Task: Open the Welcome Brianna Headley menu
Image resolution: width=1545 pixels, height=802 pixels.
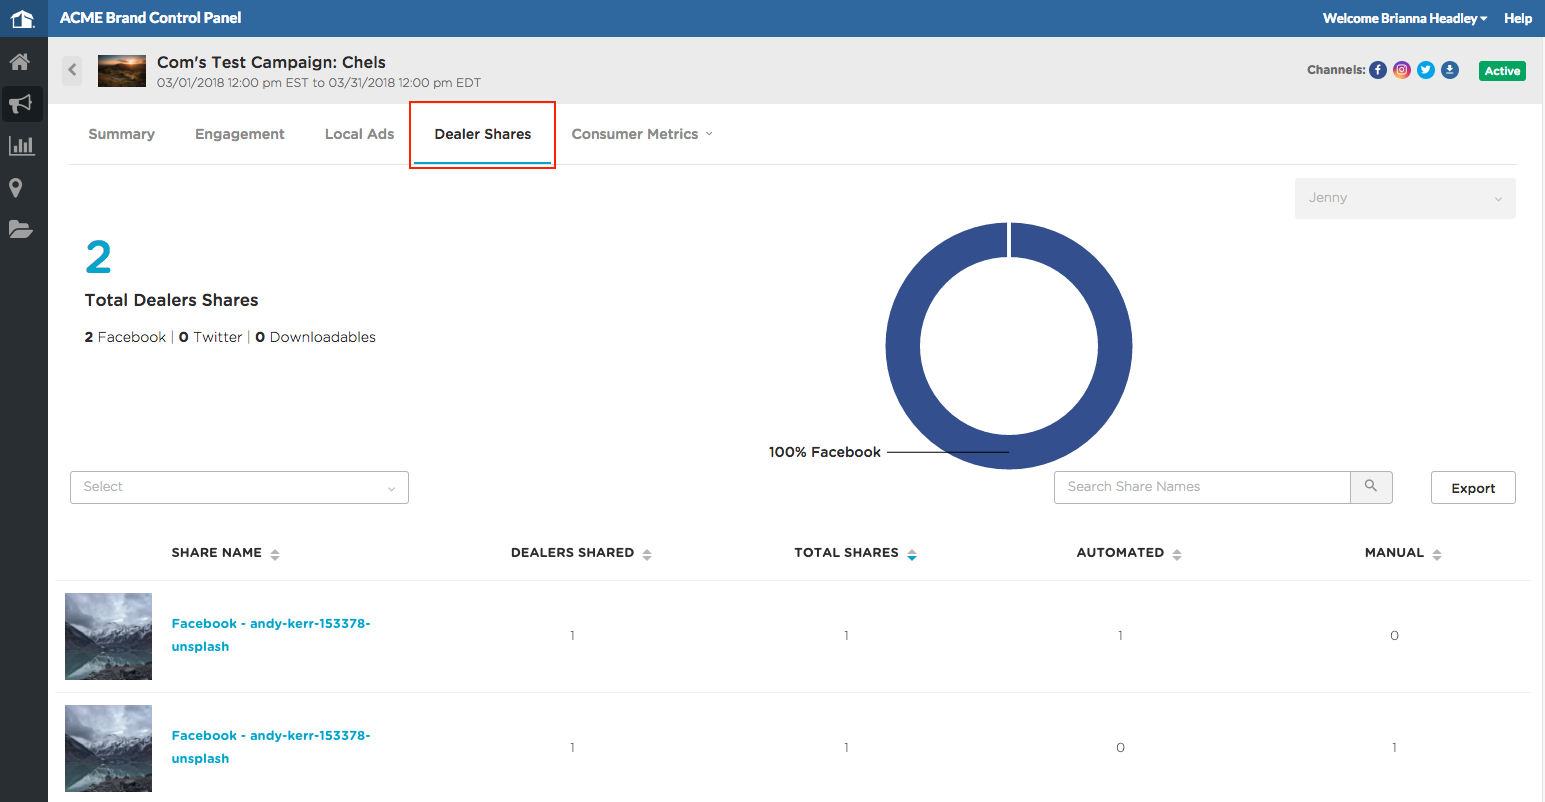Action: (x=1404, y=18)
